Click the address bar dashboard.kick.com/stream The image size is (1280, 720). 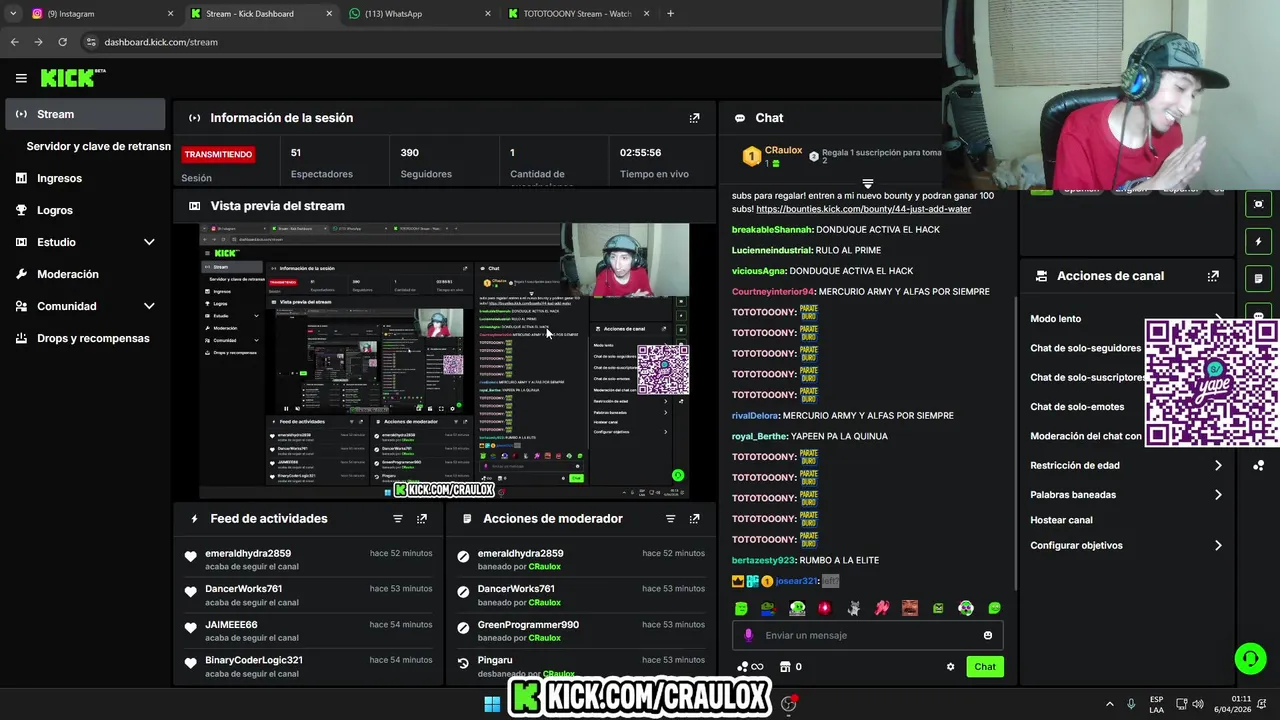coord(161,42)
